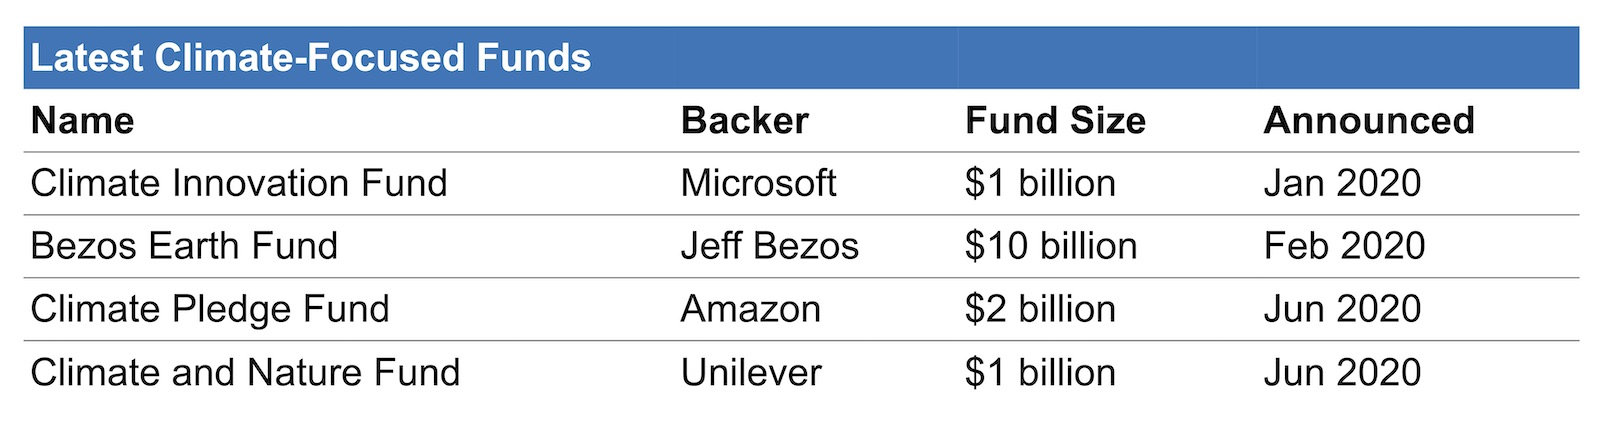This screenshot has width=1600, height=423.
Task: Click the Backer column header
Action: [744, 121]
